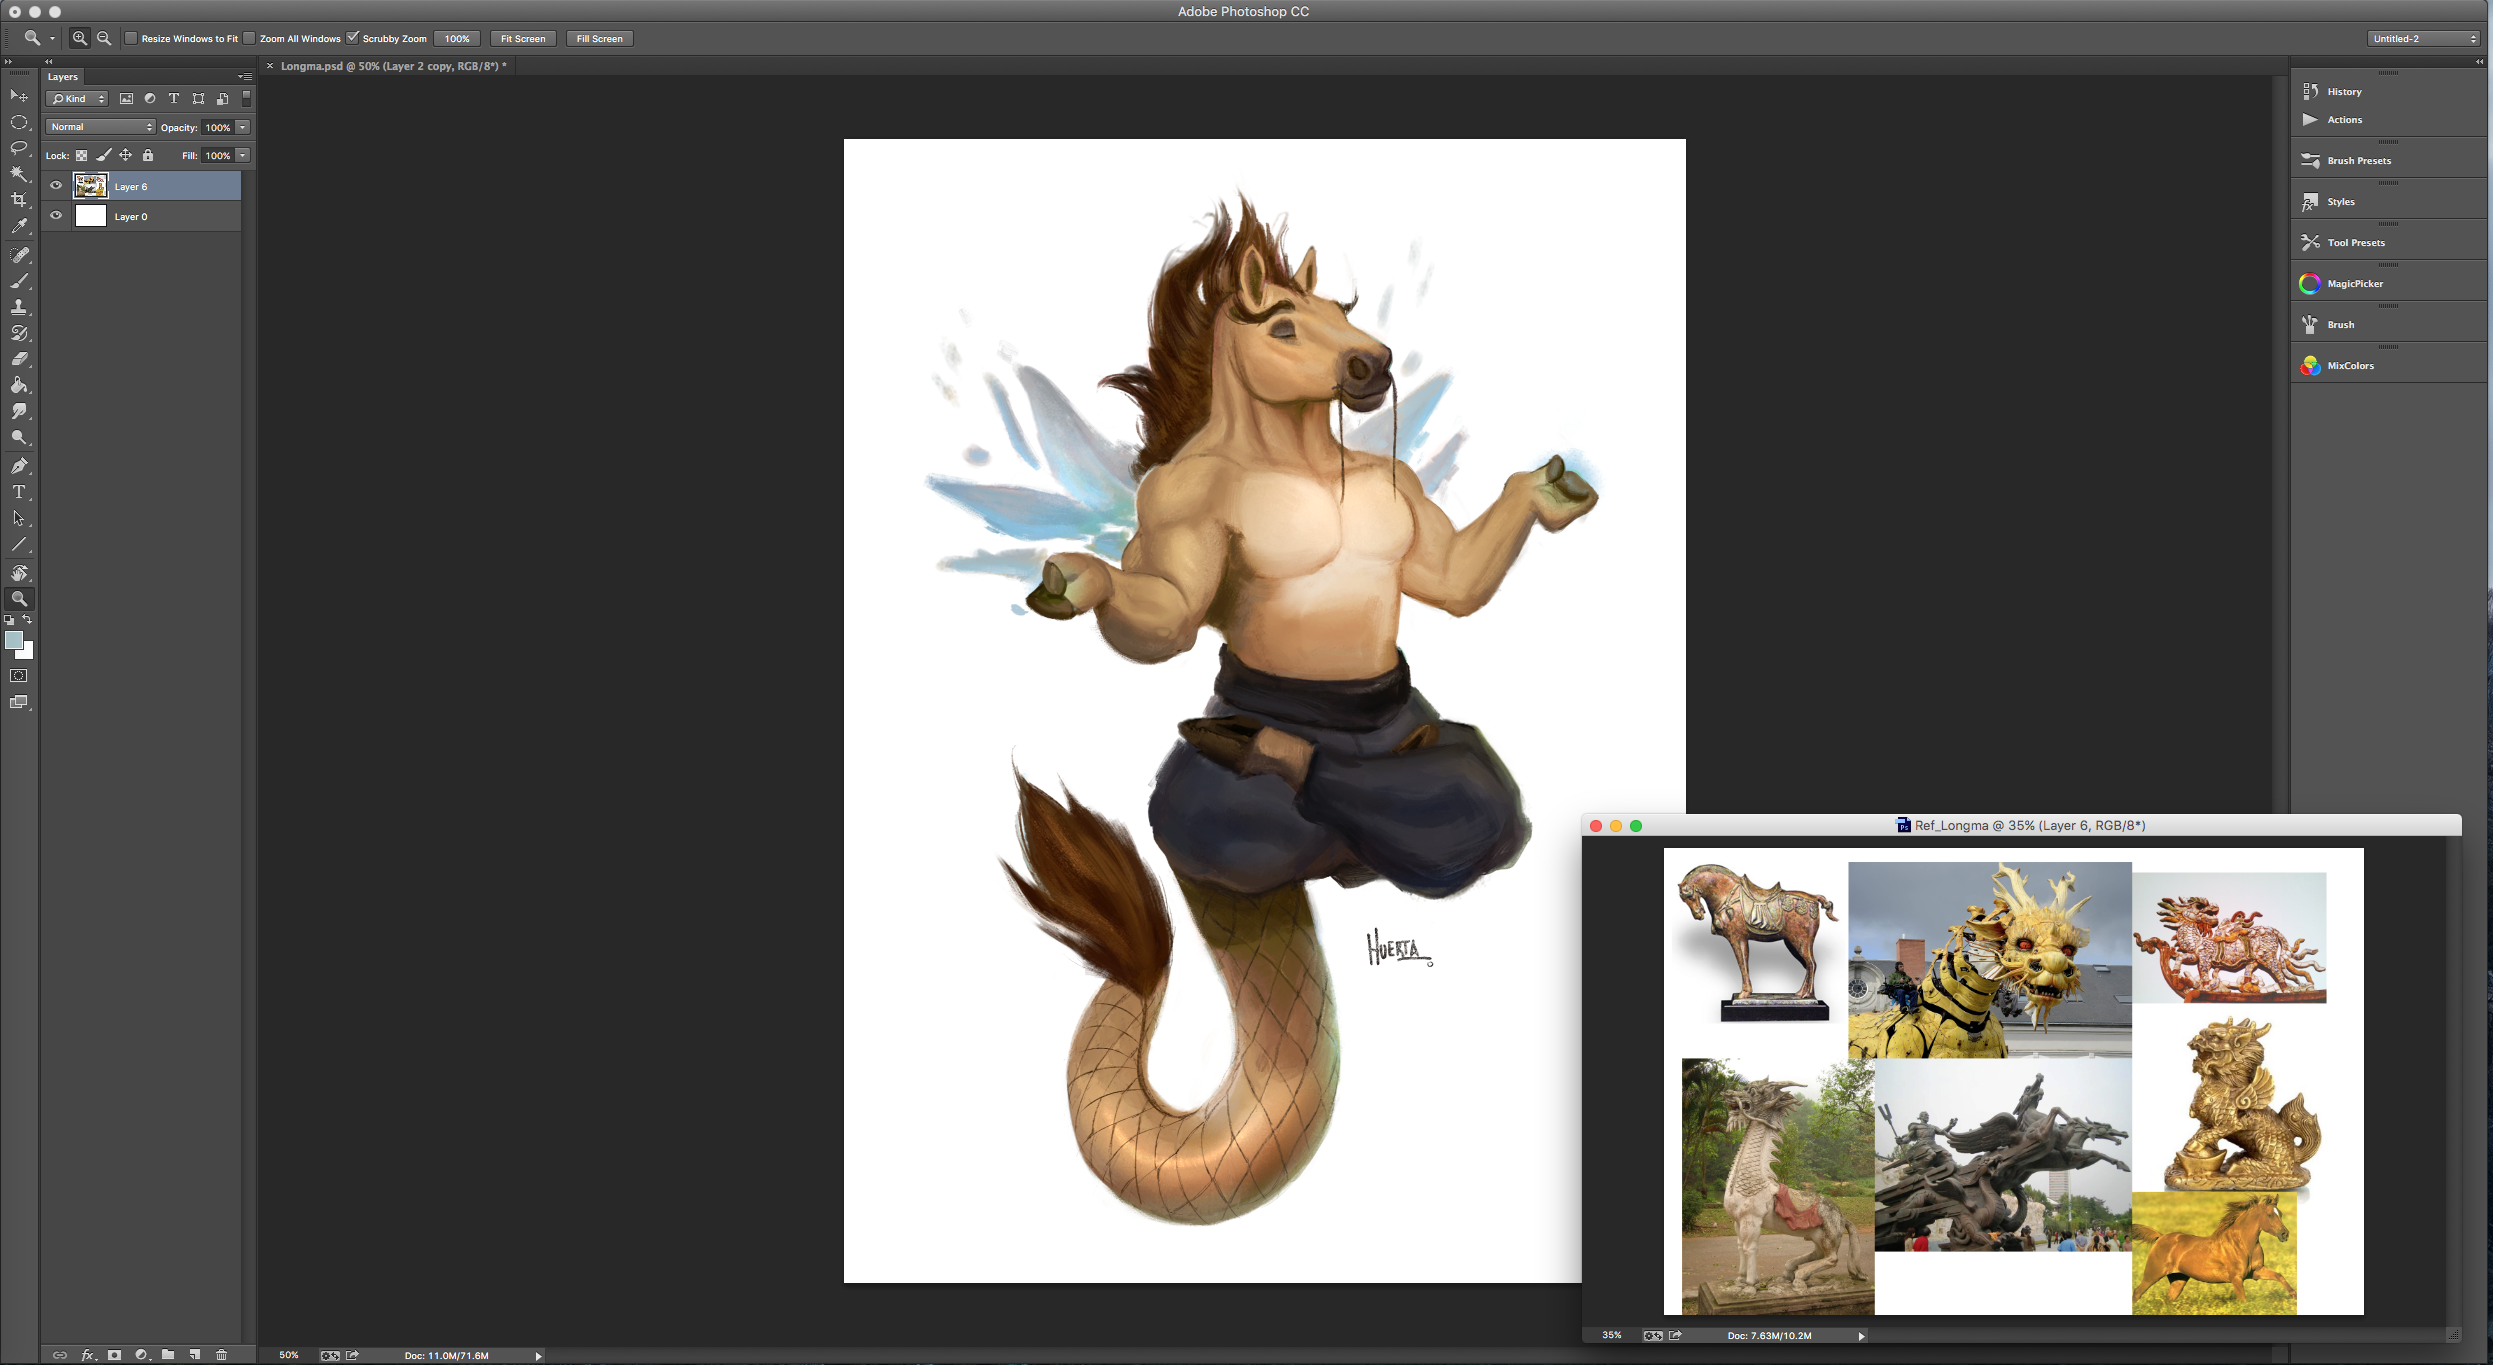The width and height of the screenshot is (2493, 1365).
Task: Click the Fit Screen button
Action: (522, 39)
